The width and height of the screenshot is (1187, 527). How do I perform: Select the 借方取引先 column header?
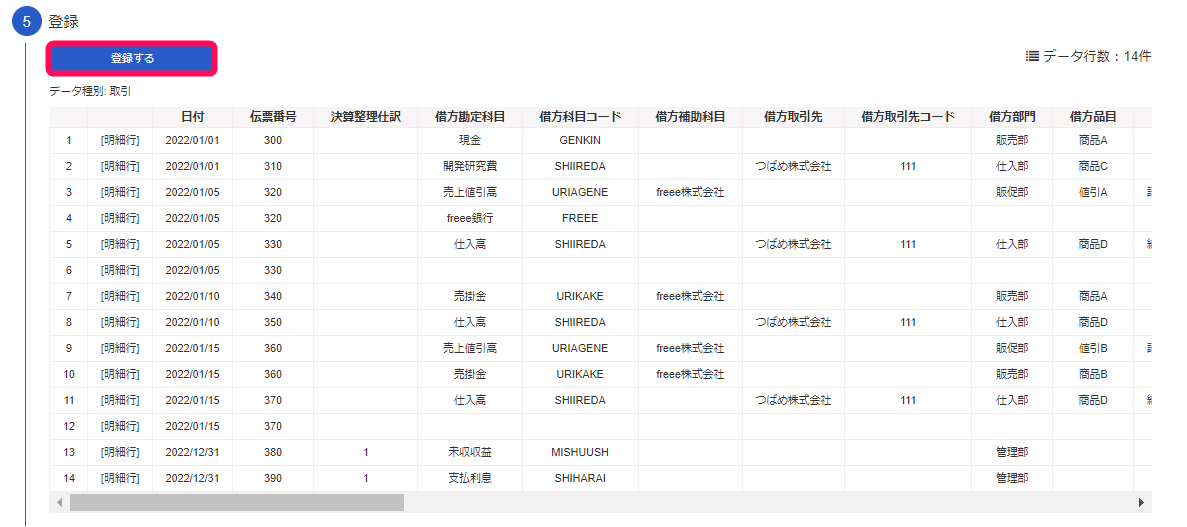(793, 117)
